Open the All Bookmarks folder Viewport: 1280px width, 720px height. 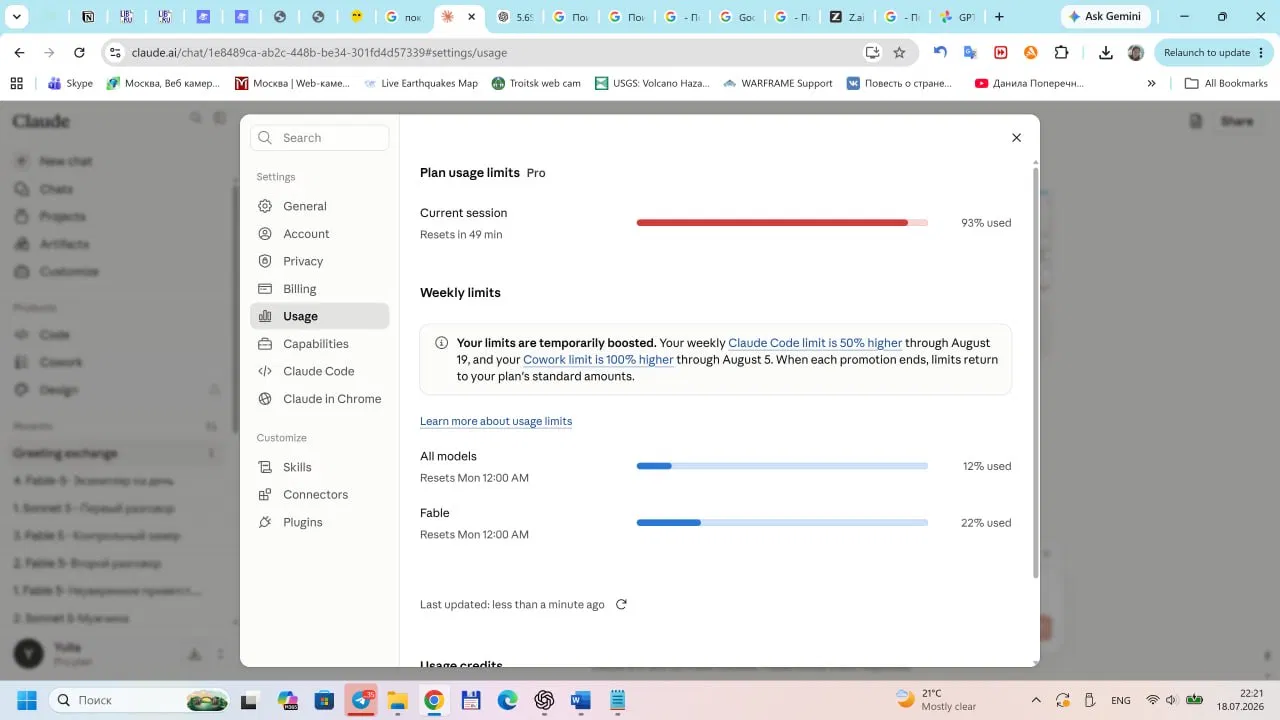tap(1226, 83)
